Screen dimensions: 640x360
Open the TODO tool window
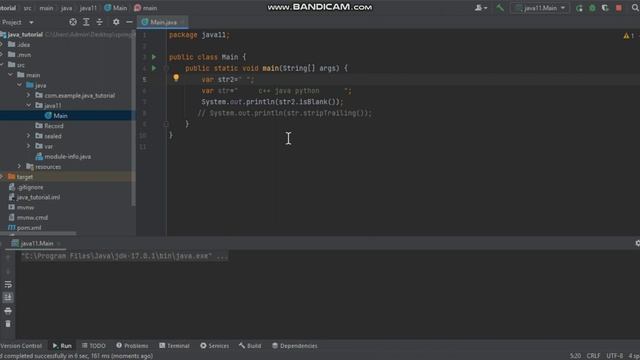pyautogui.click(x=94, y=346)
